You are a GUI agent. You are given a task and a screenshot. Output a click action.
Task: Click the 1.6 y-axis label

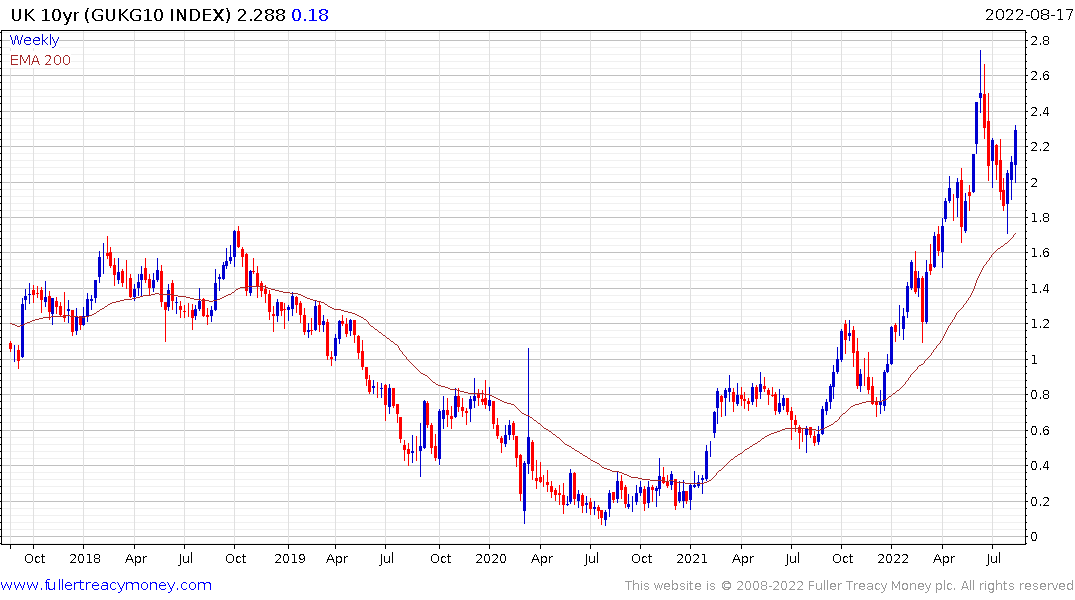(1040, 253)
